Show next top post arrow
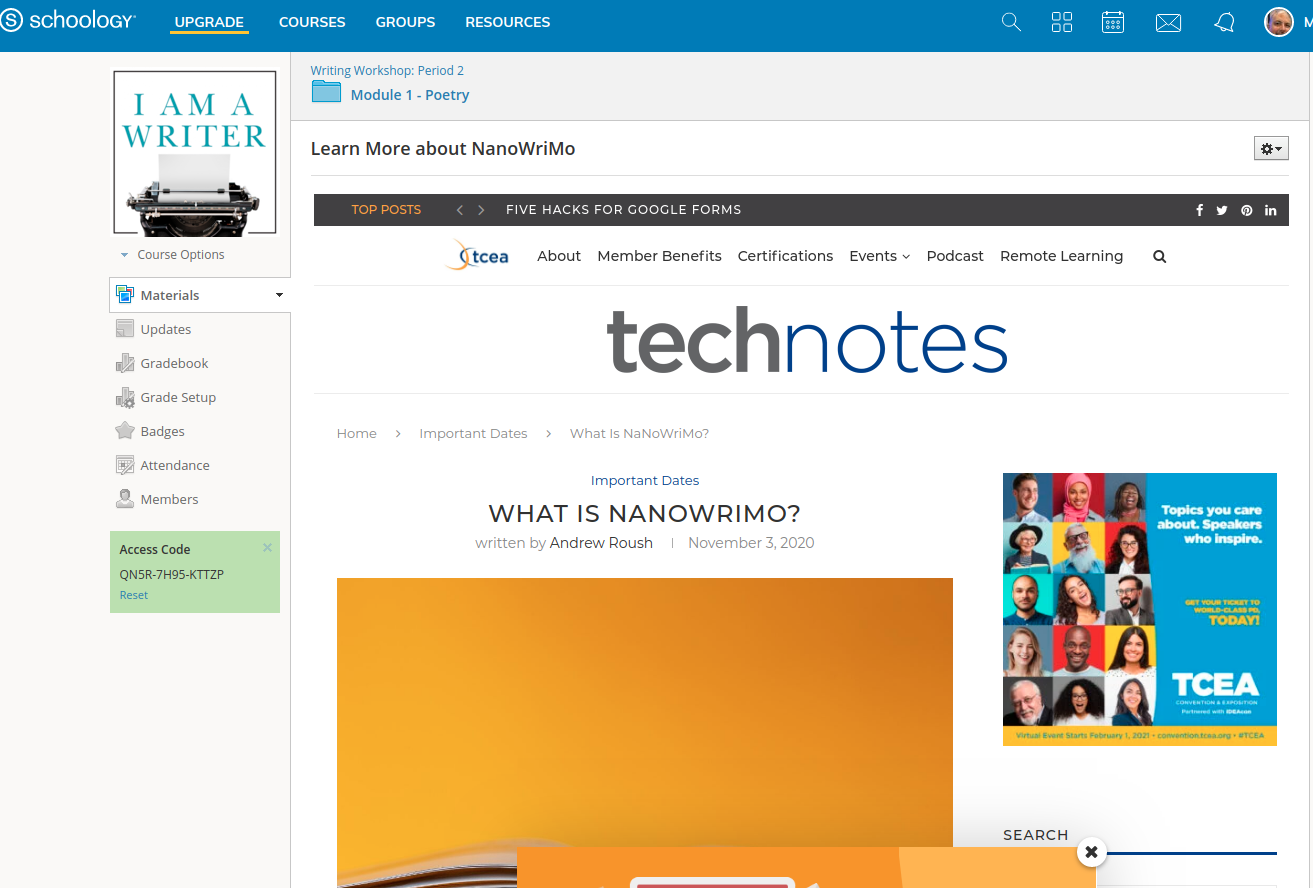 click(x=481, y=210)
